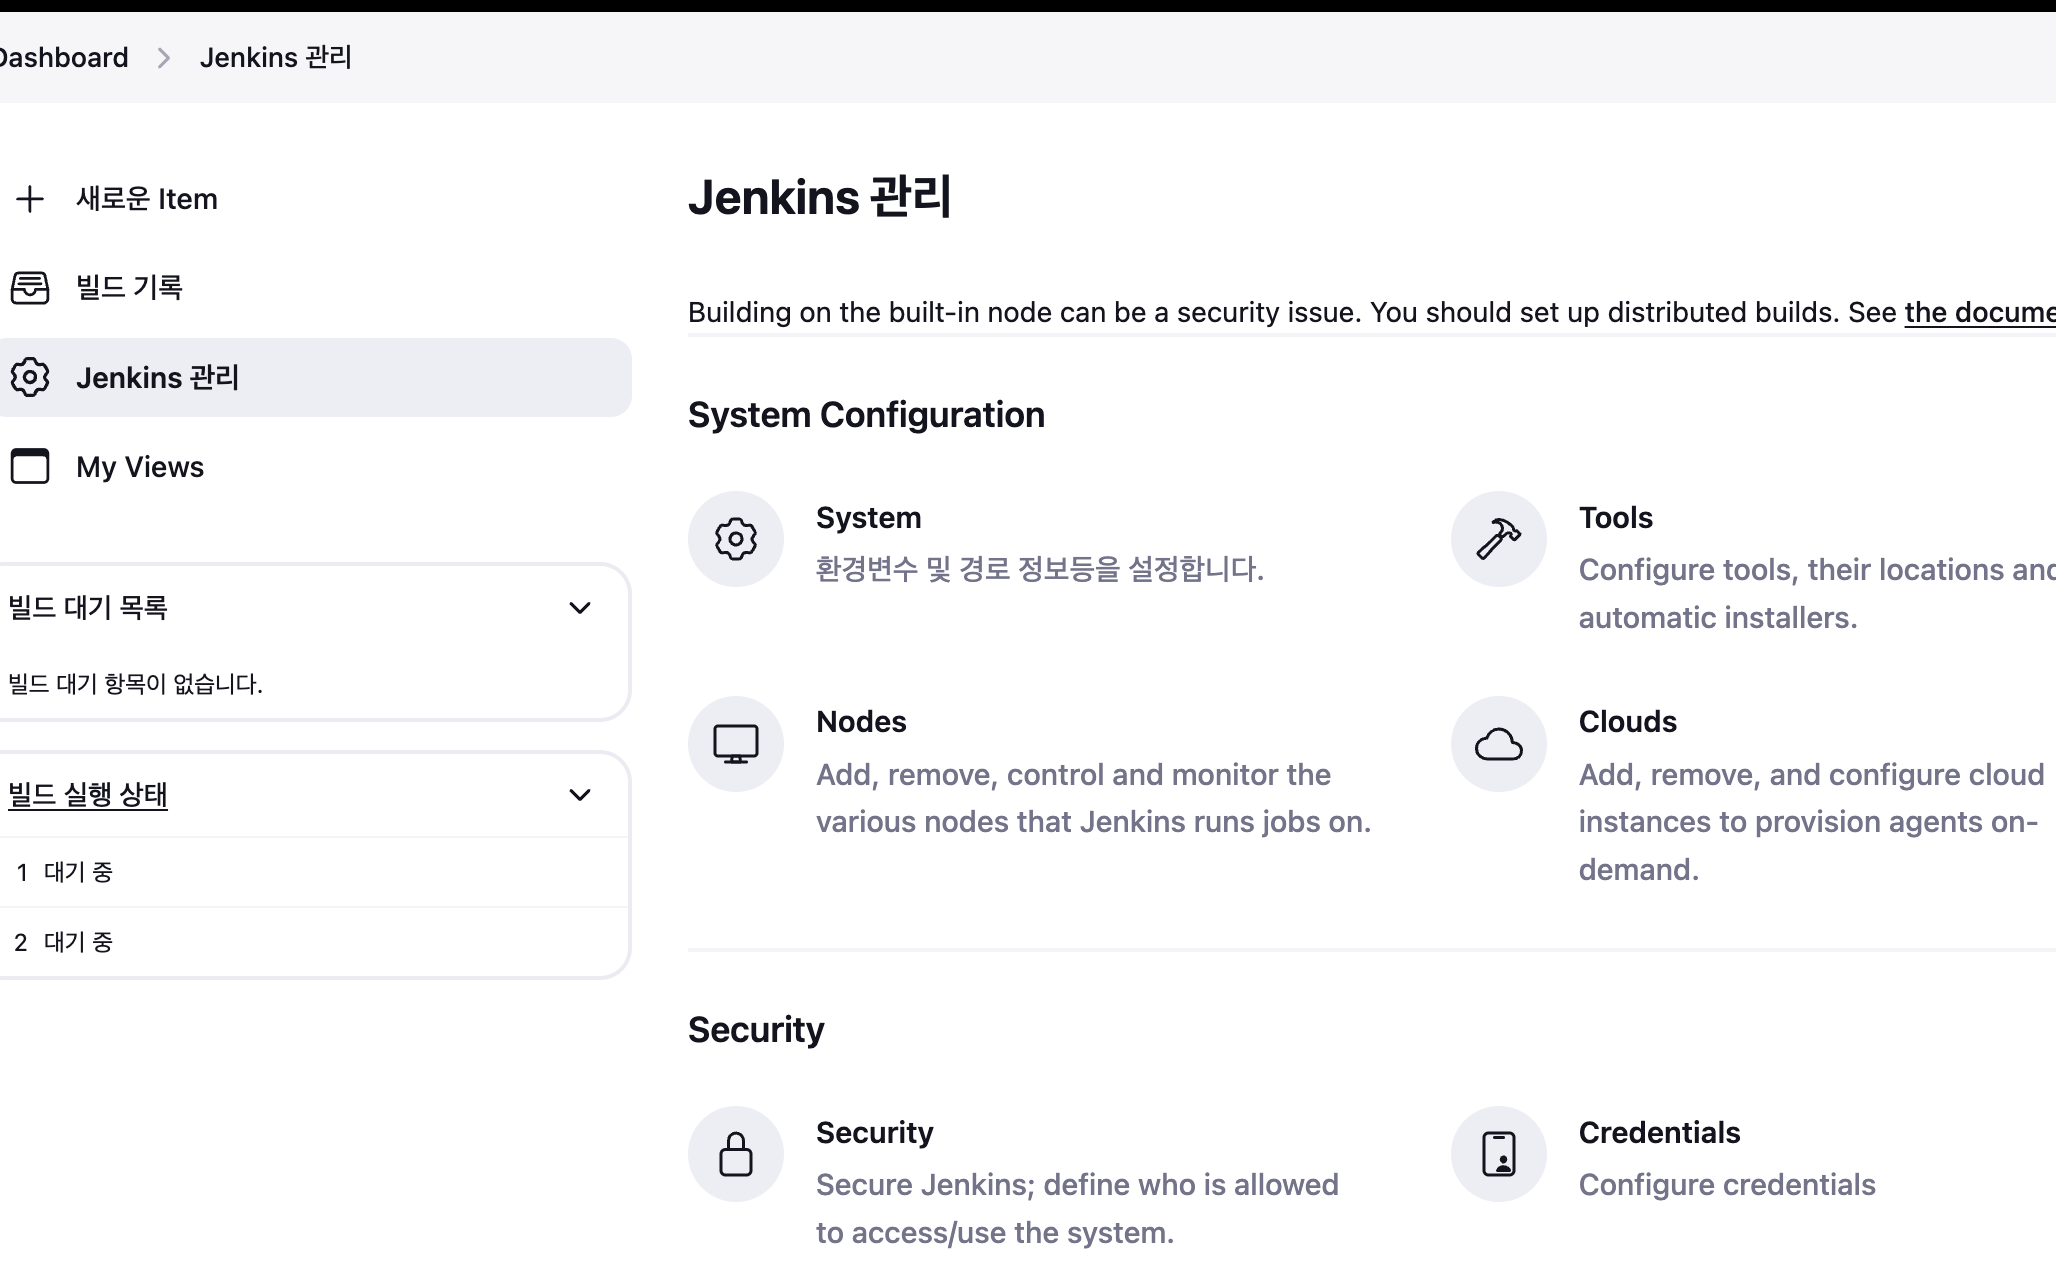Click the Security padlock icon
Screen dimensions: 2056x1264
point(736,1154)
